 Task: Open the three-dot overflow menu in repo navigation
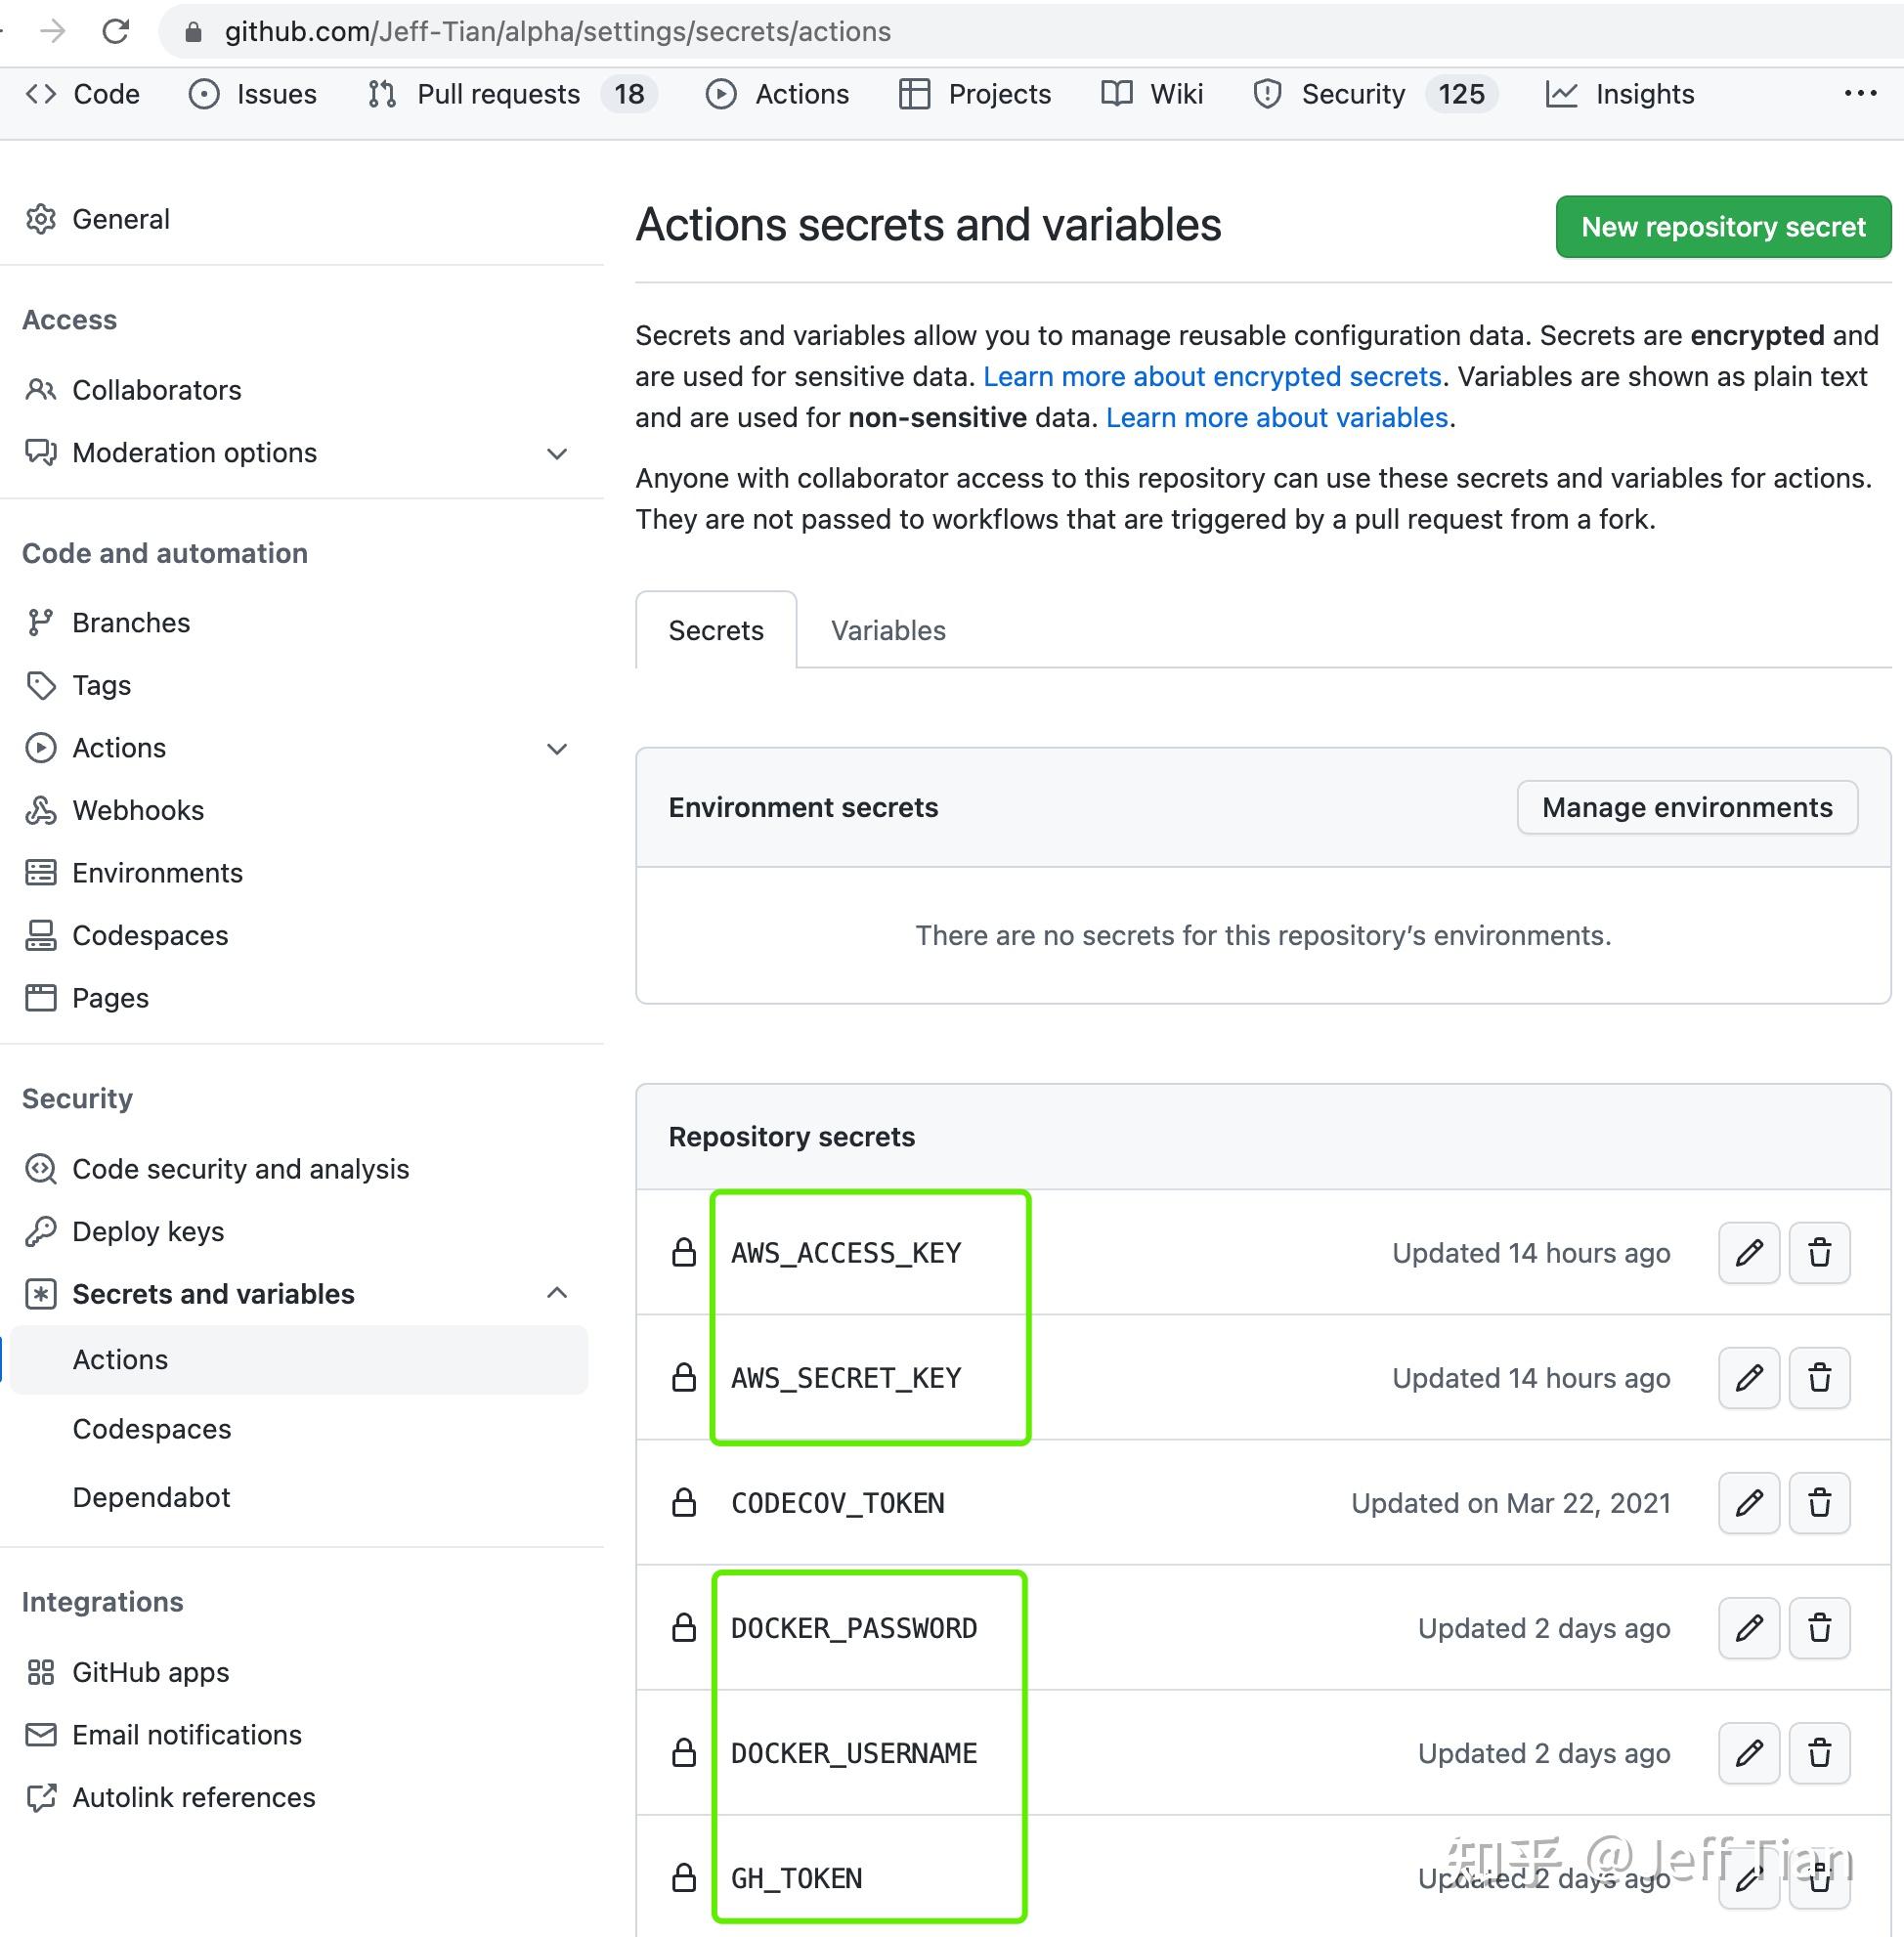(1859, 93)
